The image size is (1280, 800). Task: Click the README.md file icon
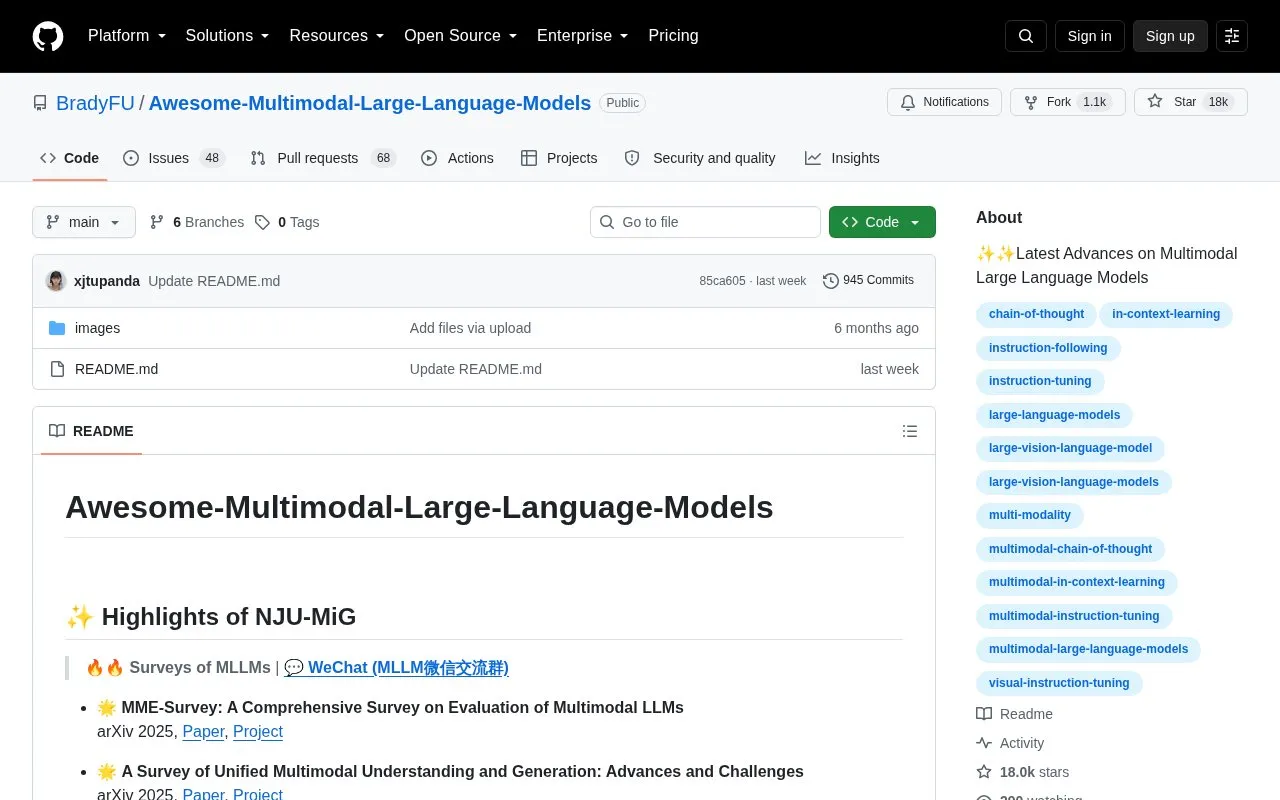point(57,369)
